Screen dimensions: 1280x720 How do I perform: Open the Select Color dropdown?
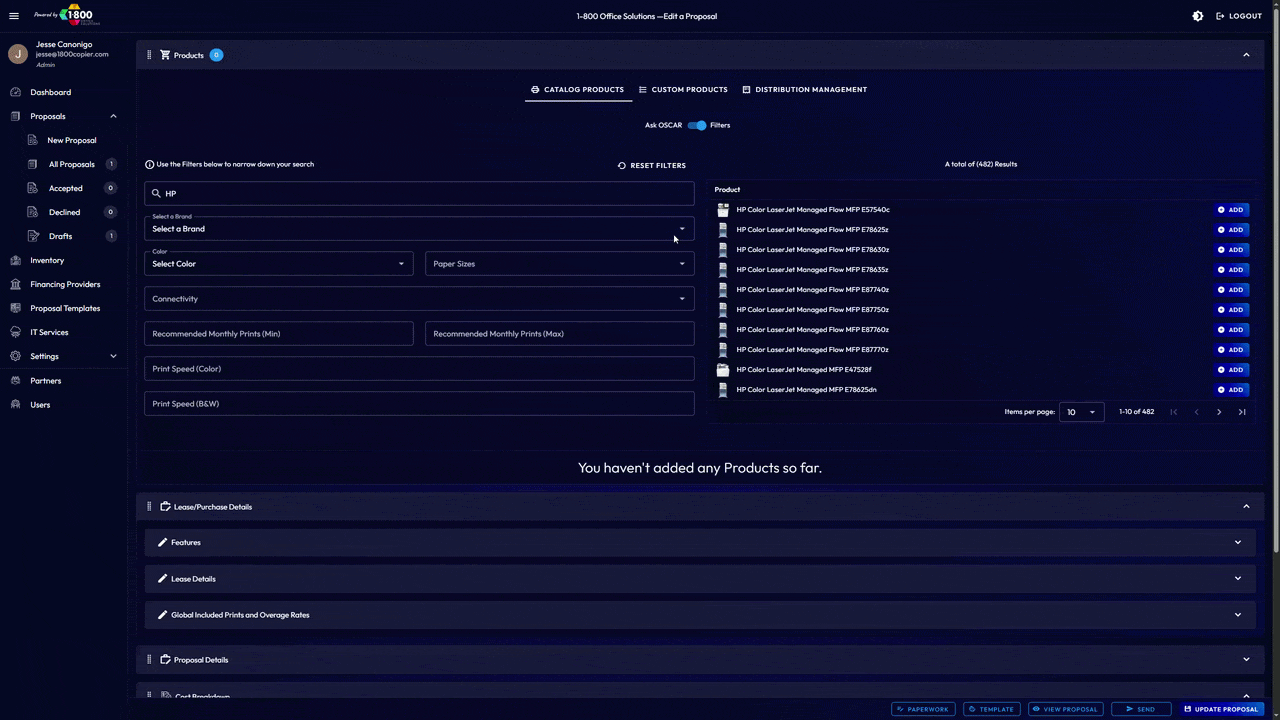(279, 263)
